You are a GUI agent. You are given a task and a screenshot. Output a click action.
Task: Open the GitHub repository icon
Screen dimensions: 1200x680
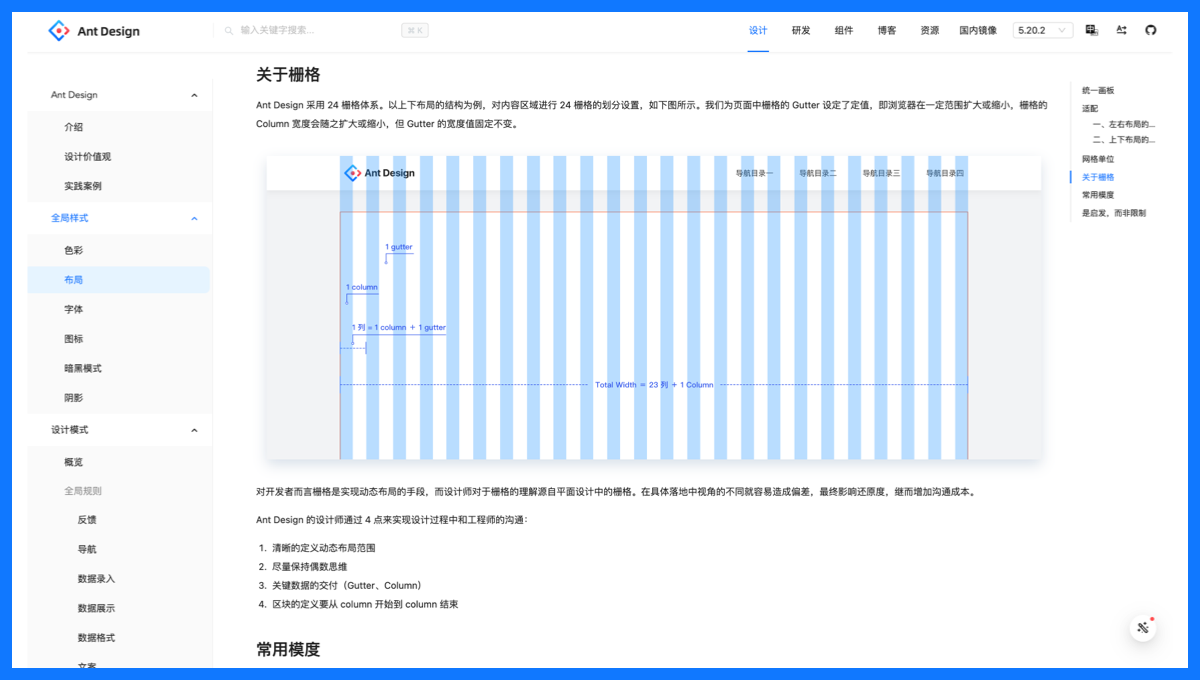[x=1151, y=30]
